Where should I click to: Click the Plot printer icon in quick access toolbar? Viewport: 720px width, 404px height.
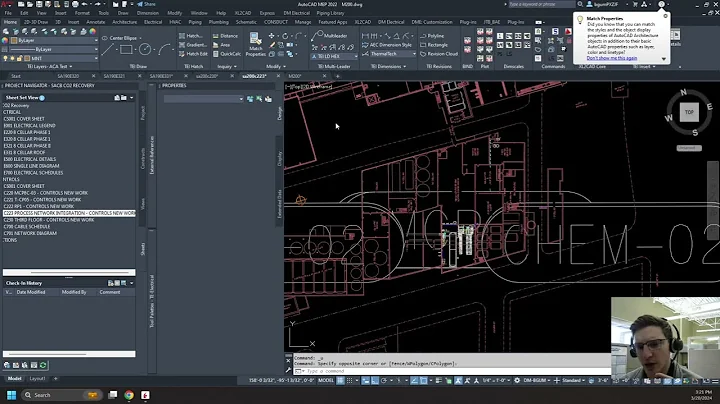75,4
